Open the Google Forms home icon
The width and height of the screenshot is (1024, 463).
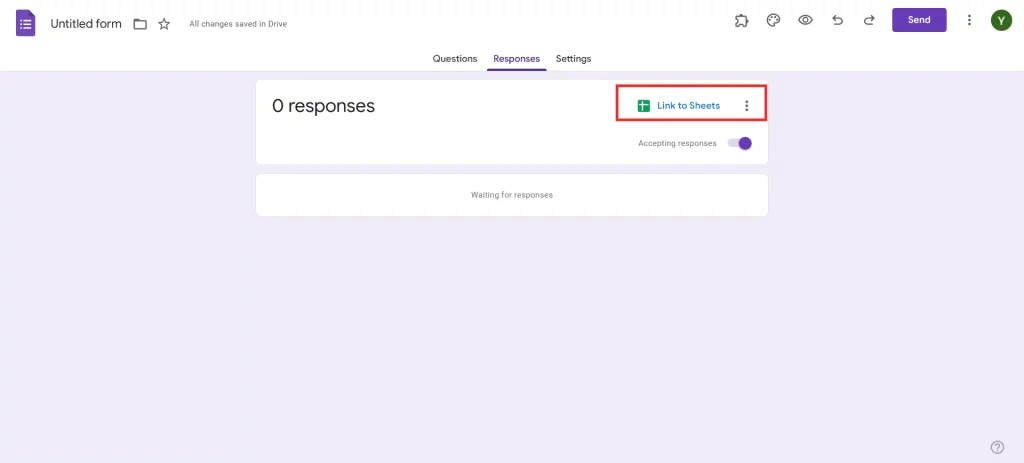pyautogui.click(x=25, y=24)
